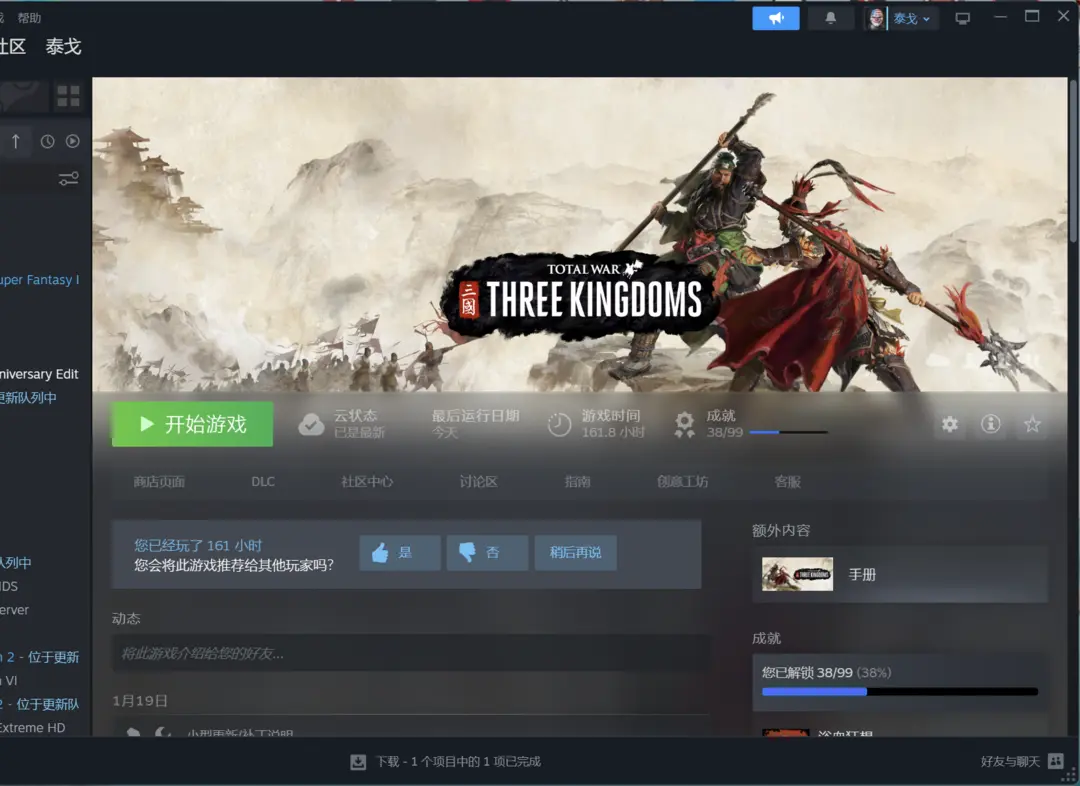Choose 否 to not recommend the game
Viewport: 1080px width, 786px height.
487,552
